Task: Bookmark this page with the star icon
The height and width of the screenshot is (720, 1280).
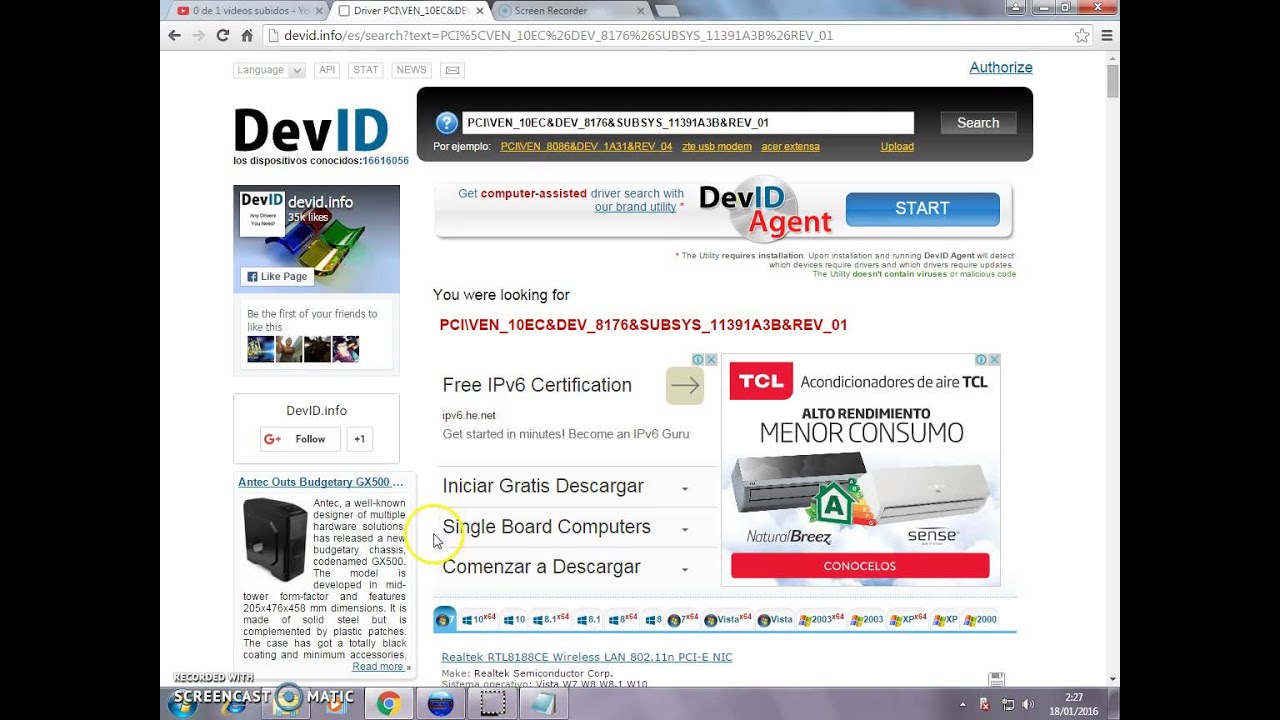Action: click(1082, 35)
